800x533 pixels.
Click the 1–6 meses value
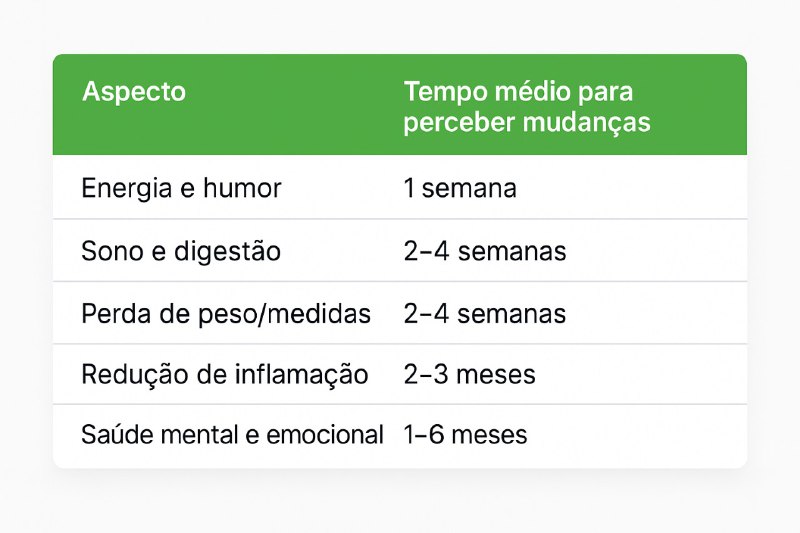[465, 435]
